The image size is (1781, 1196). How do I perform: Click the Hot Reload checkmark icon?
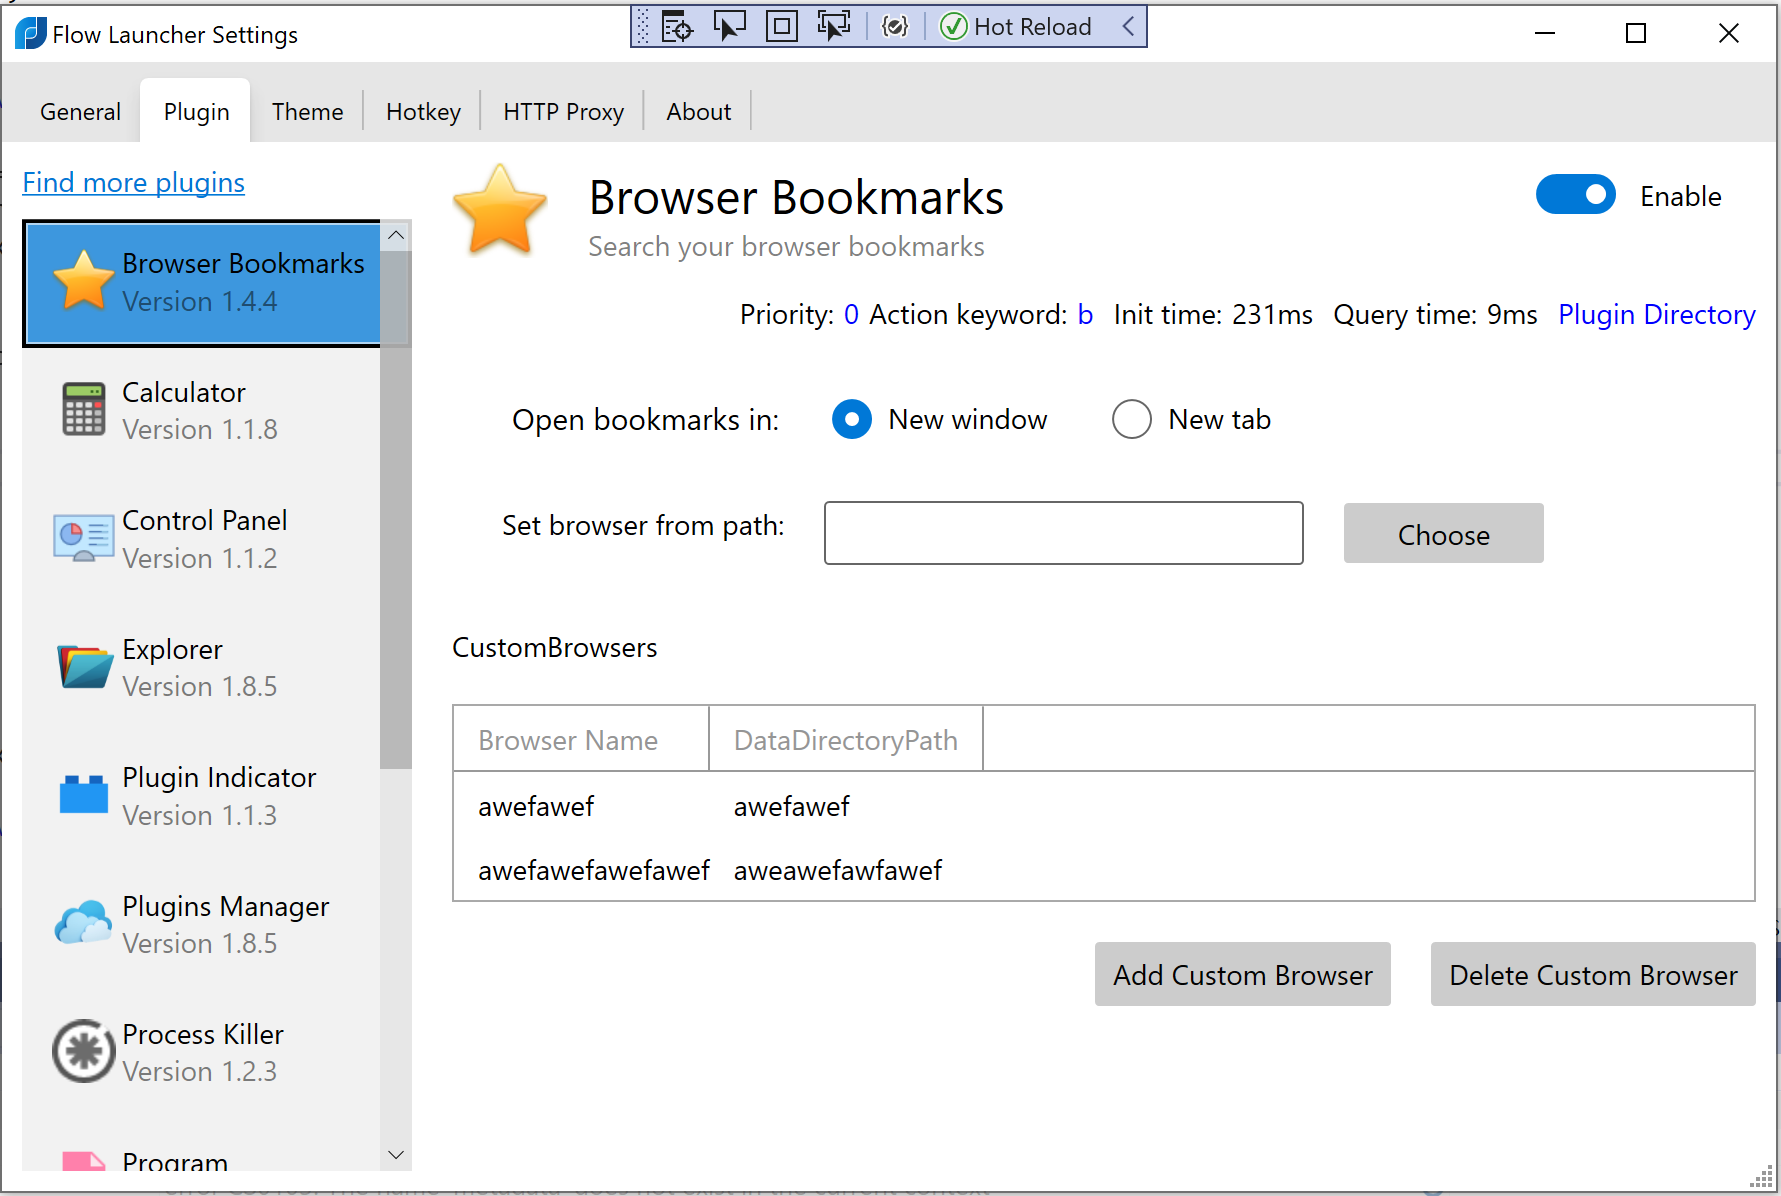(954, 27)
